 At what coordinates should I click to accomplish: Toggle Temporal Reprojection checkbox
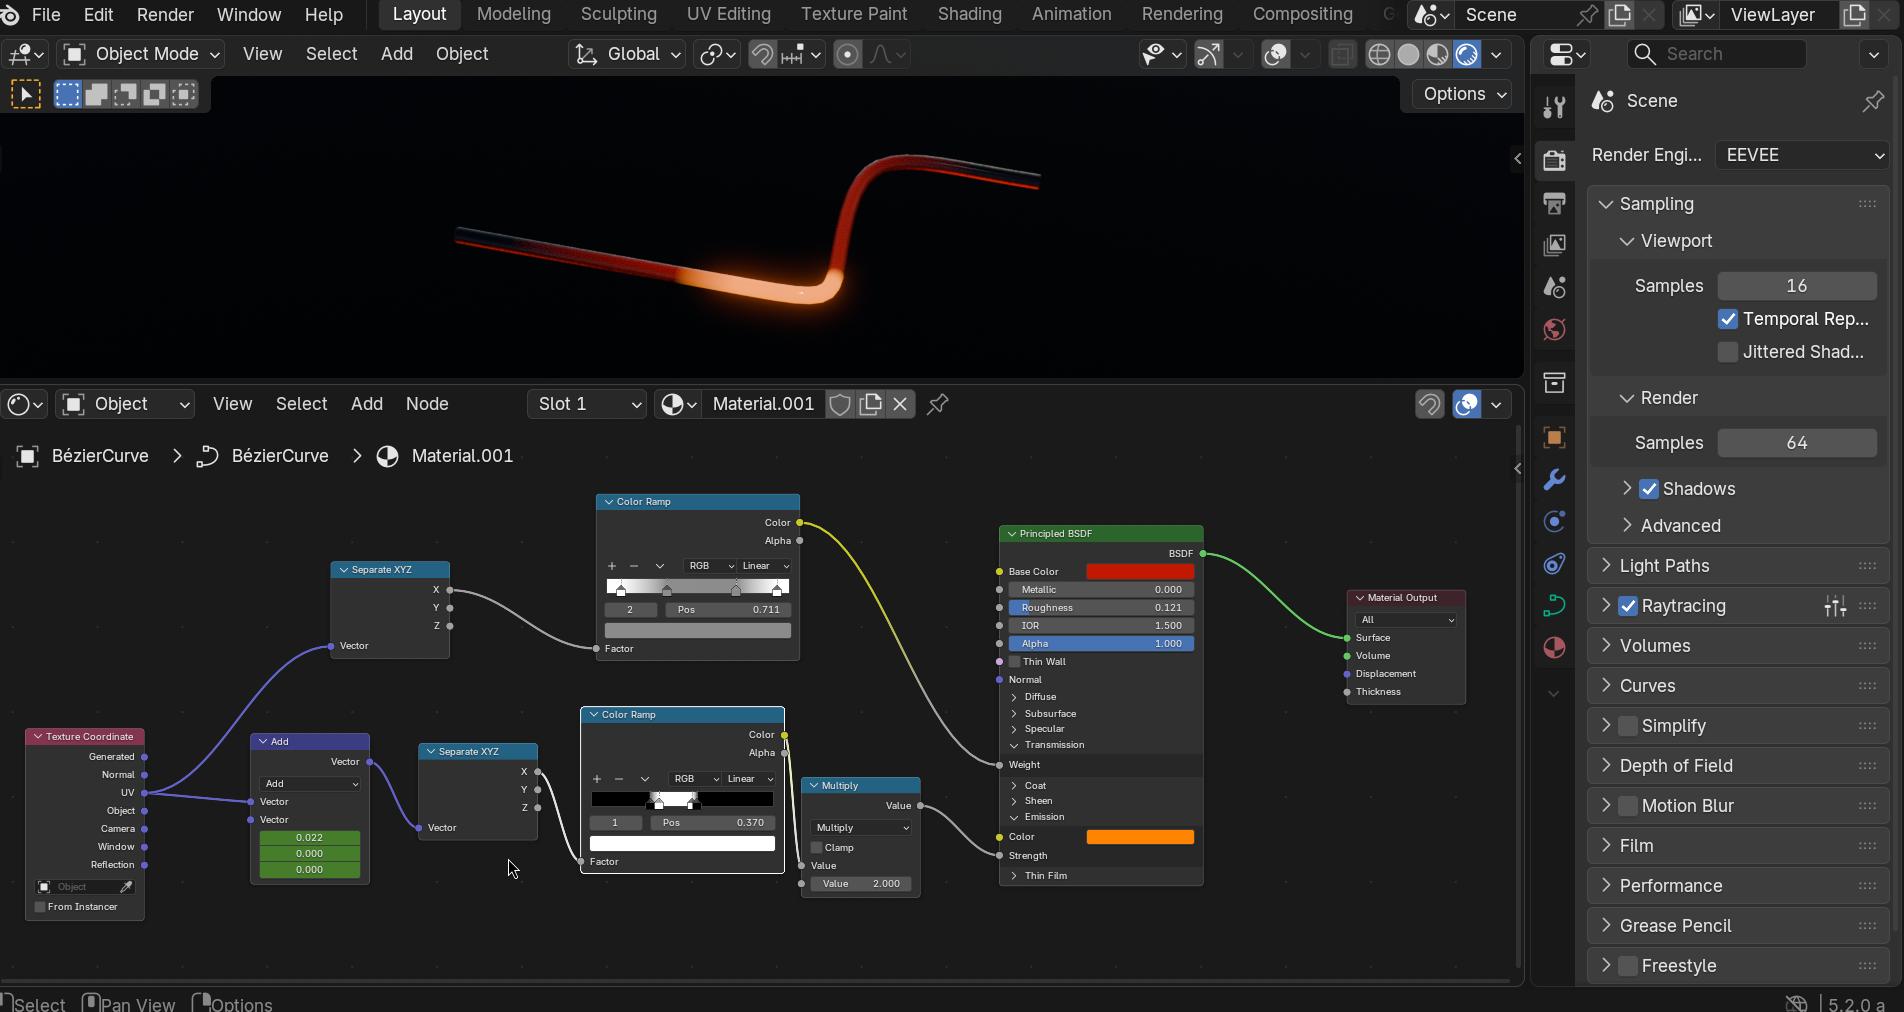point(1728,319)
